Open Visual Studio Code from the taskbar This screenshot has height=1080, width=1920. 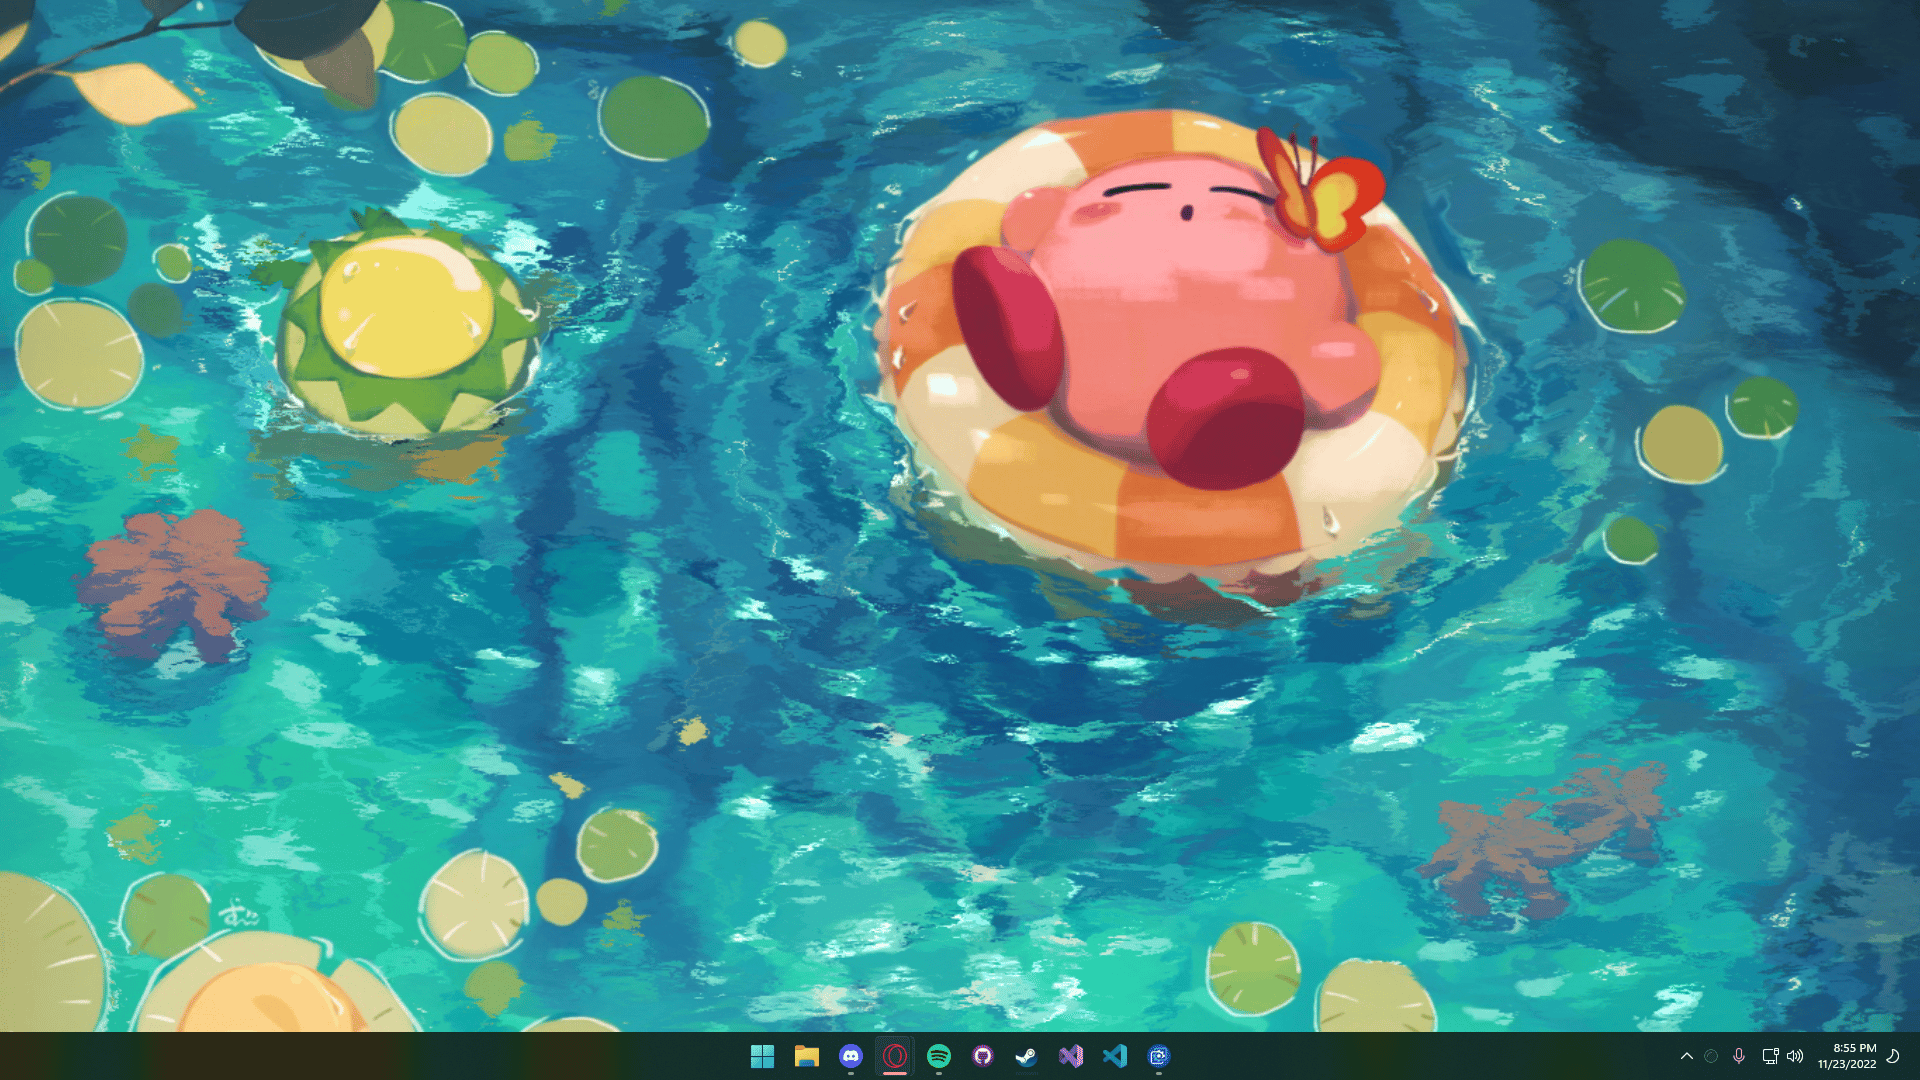coord(1116,1055)
